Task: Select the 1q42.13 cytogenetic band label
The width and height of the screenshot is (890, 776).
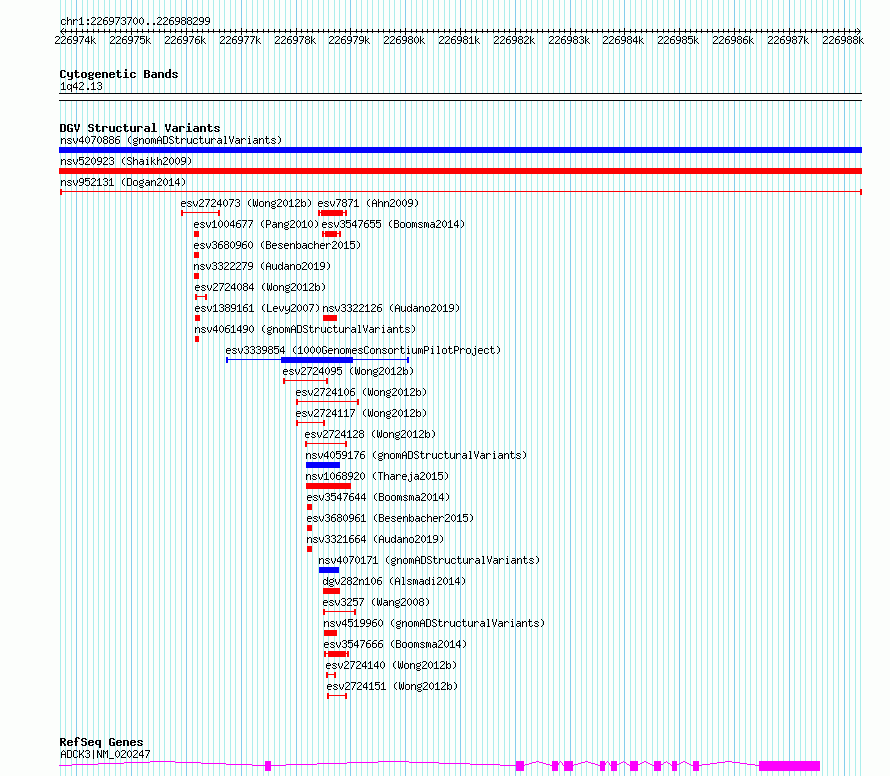Action: (x=81, y=86)
